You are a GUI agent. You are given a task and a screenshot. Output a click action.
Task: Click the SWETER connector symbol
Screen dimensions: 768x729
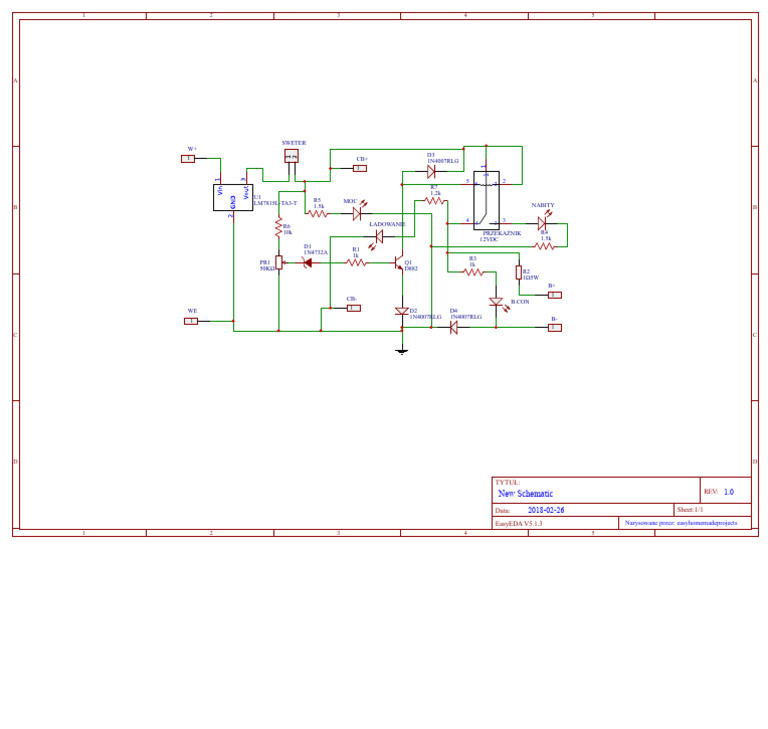coord(291,156)
